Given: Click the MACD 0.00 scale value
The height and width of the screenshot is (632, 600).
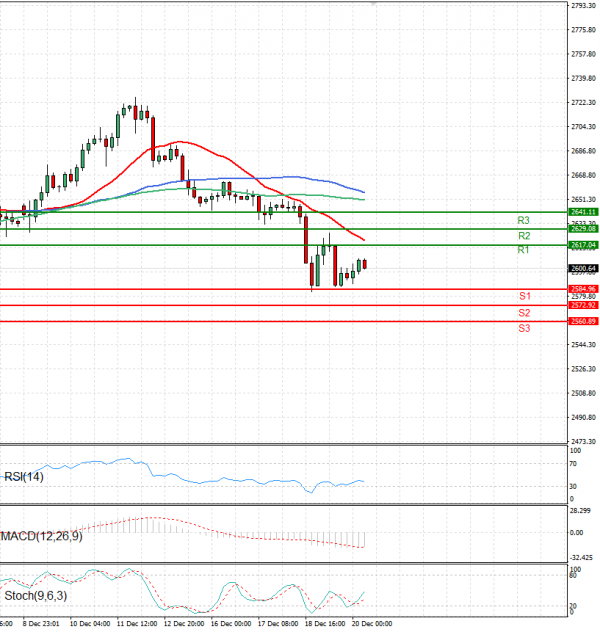Looking at the screenshot, I should pyautogui.click(x=576, y=533).
